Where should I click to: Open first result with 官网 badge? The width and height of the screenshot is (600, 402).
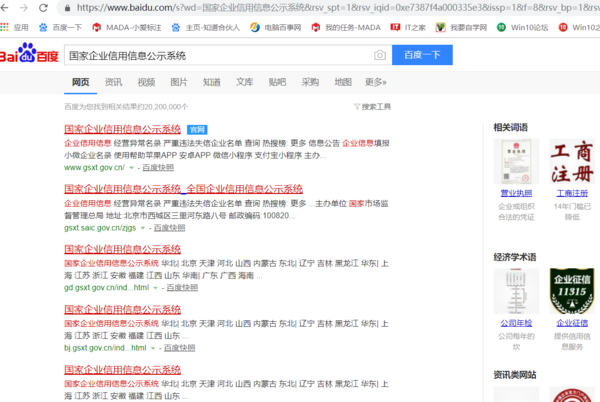pos(122,129)
